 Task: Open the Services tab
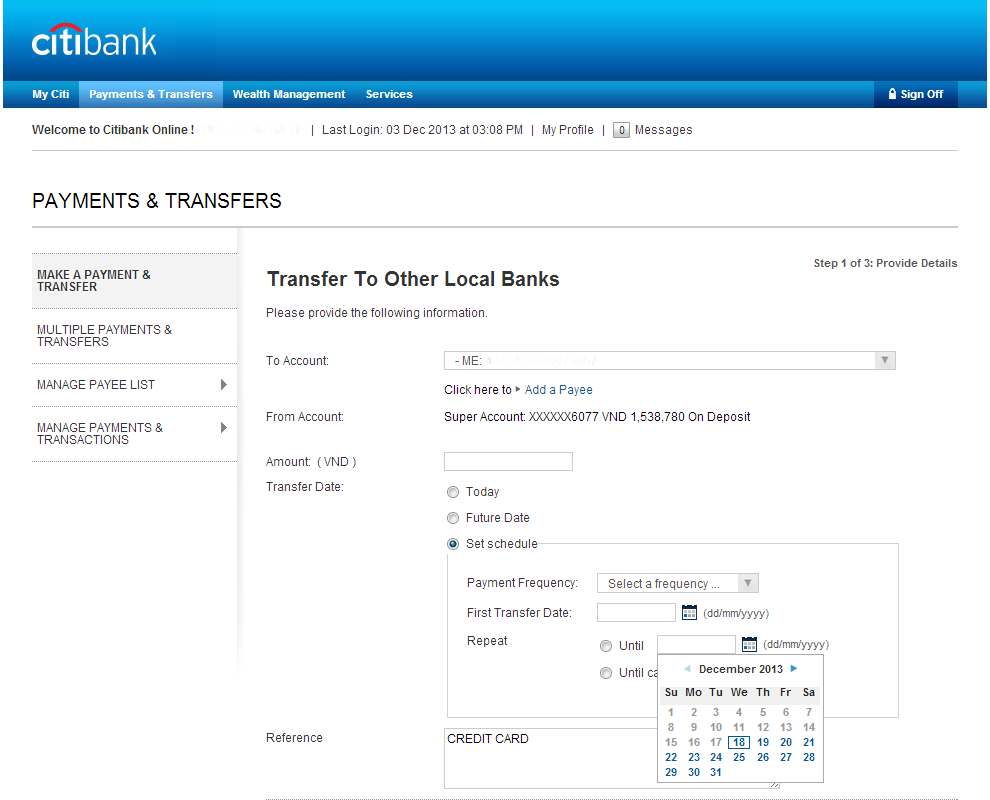coord(389,94)
